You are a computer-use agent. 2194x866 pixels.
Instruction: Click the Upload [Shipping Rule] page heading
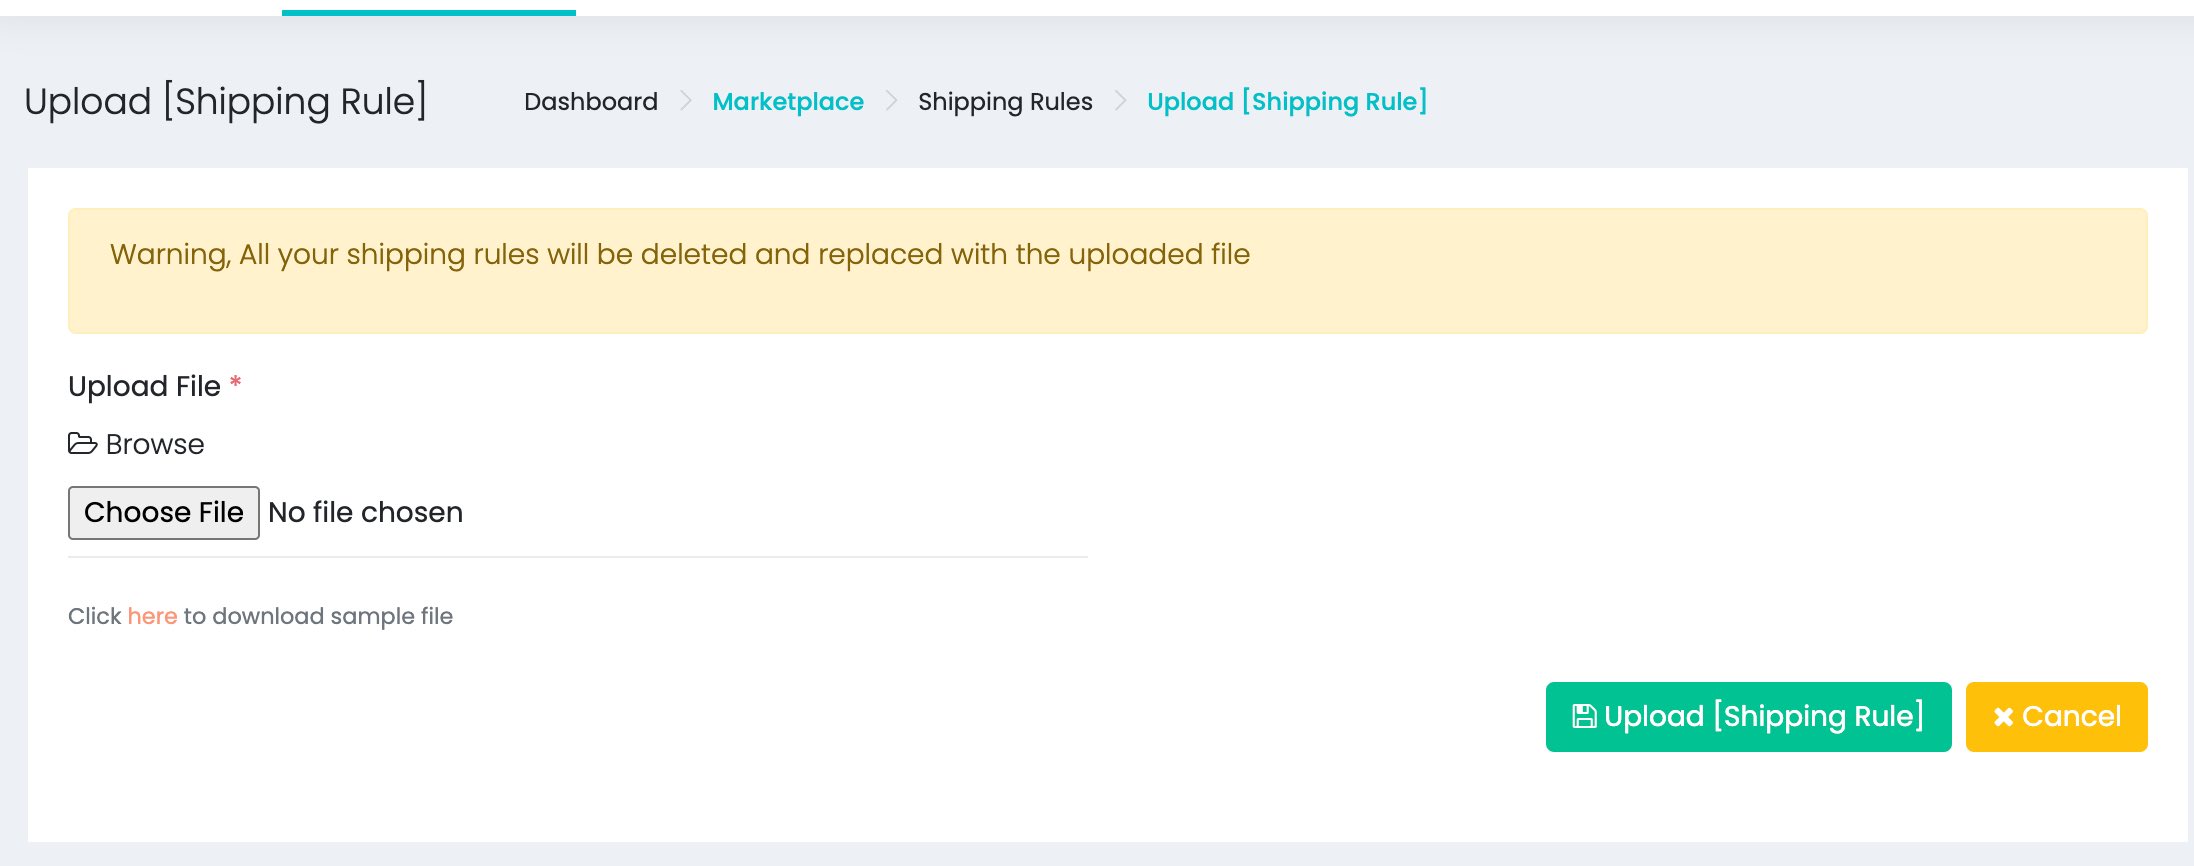click(226, 102)
